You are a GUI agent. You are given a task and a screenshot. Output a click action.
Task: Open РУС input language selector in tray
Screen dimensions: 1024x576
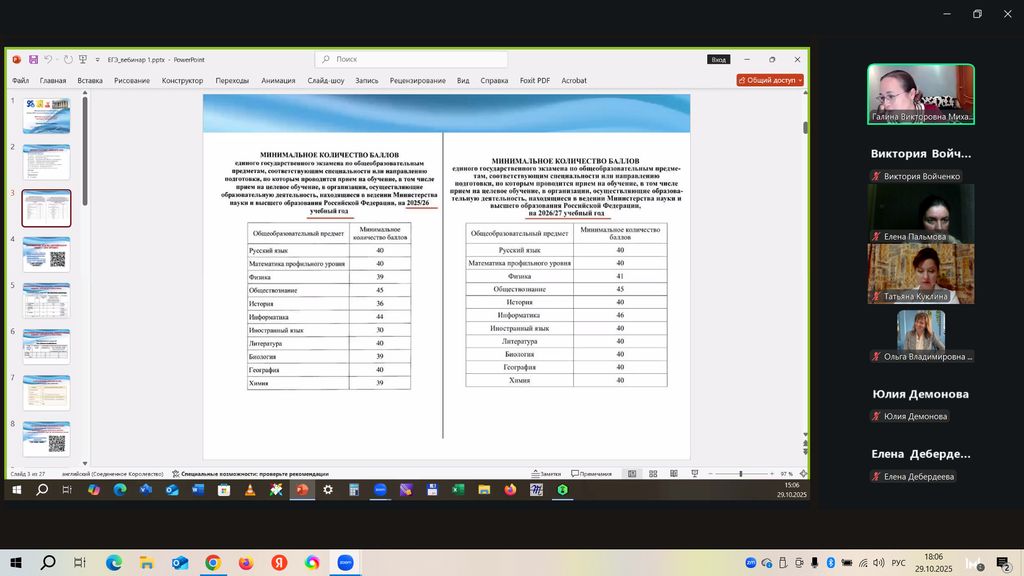pyautogui.click(x=899, y=563)
